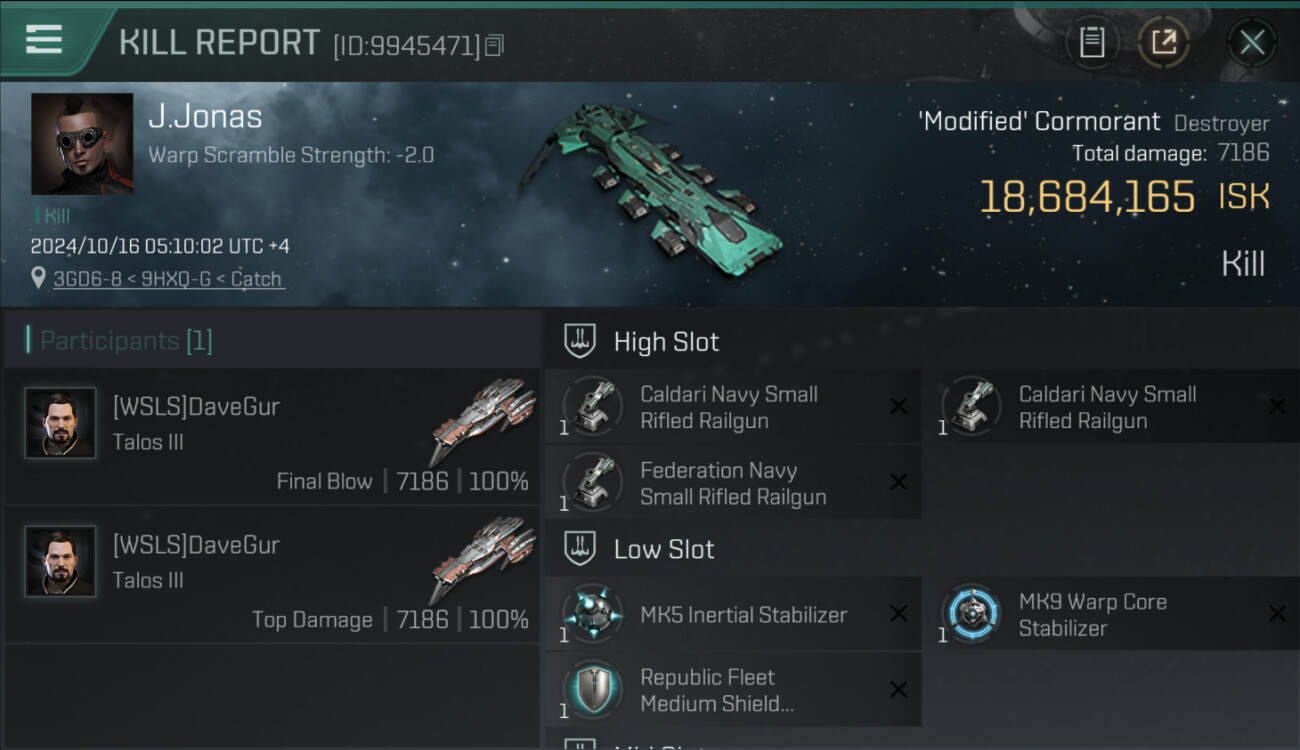Copy the kill report ID
This screenshot has width=1300, height=750.
[495, 45]
